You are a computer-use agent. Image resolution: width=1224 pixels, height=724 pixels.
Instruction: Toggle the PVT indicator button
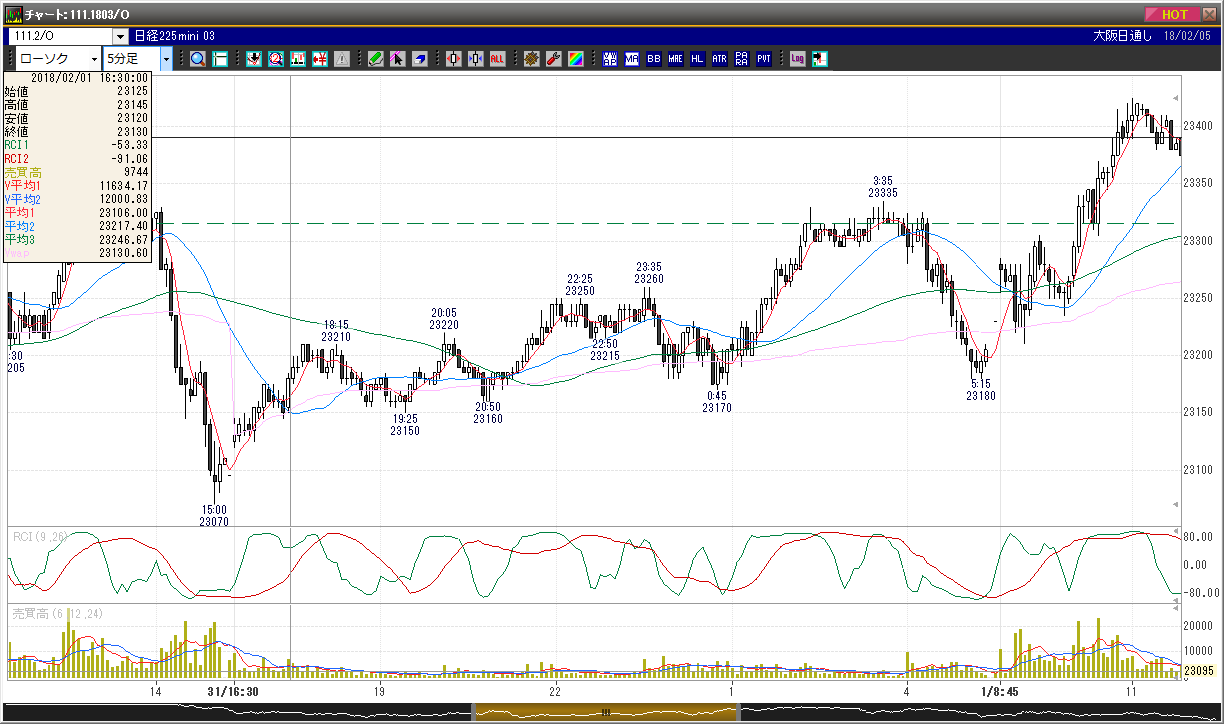(763, 58)
